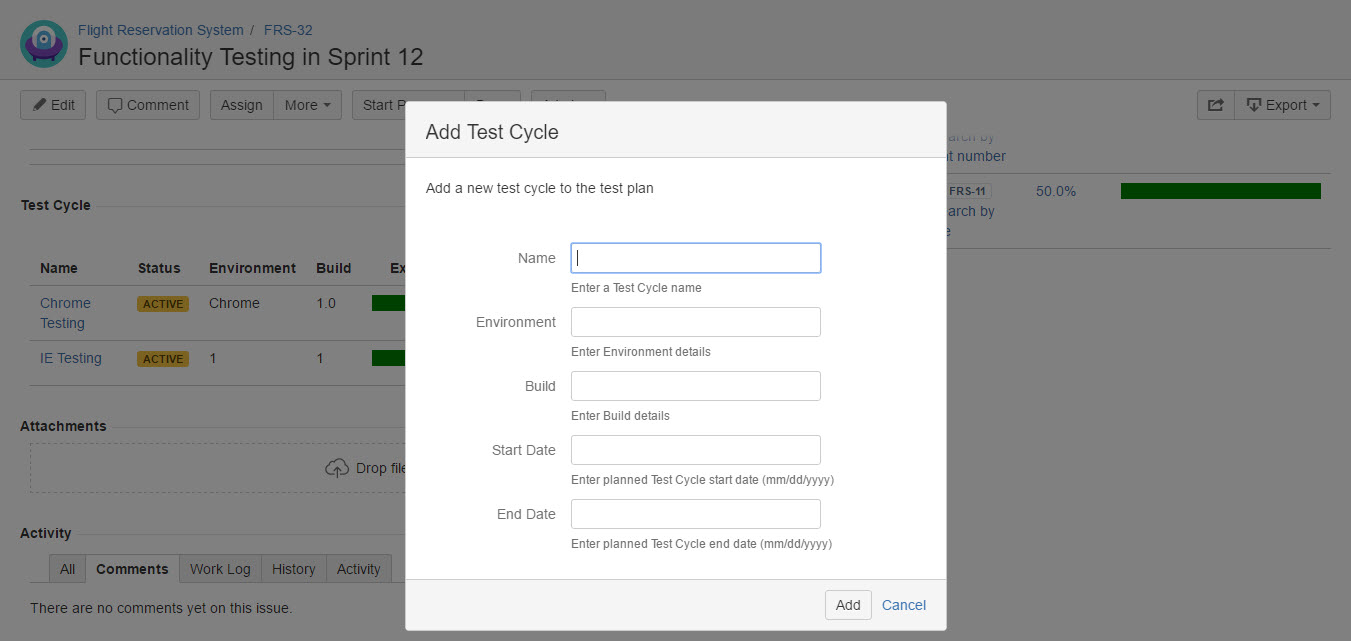Click the green 50.0% progress bar
The height and width of the screenshot is (641, 1351).
(1220, 191)
